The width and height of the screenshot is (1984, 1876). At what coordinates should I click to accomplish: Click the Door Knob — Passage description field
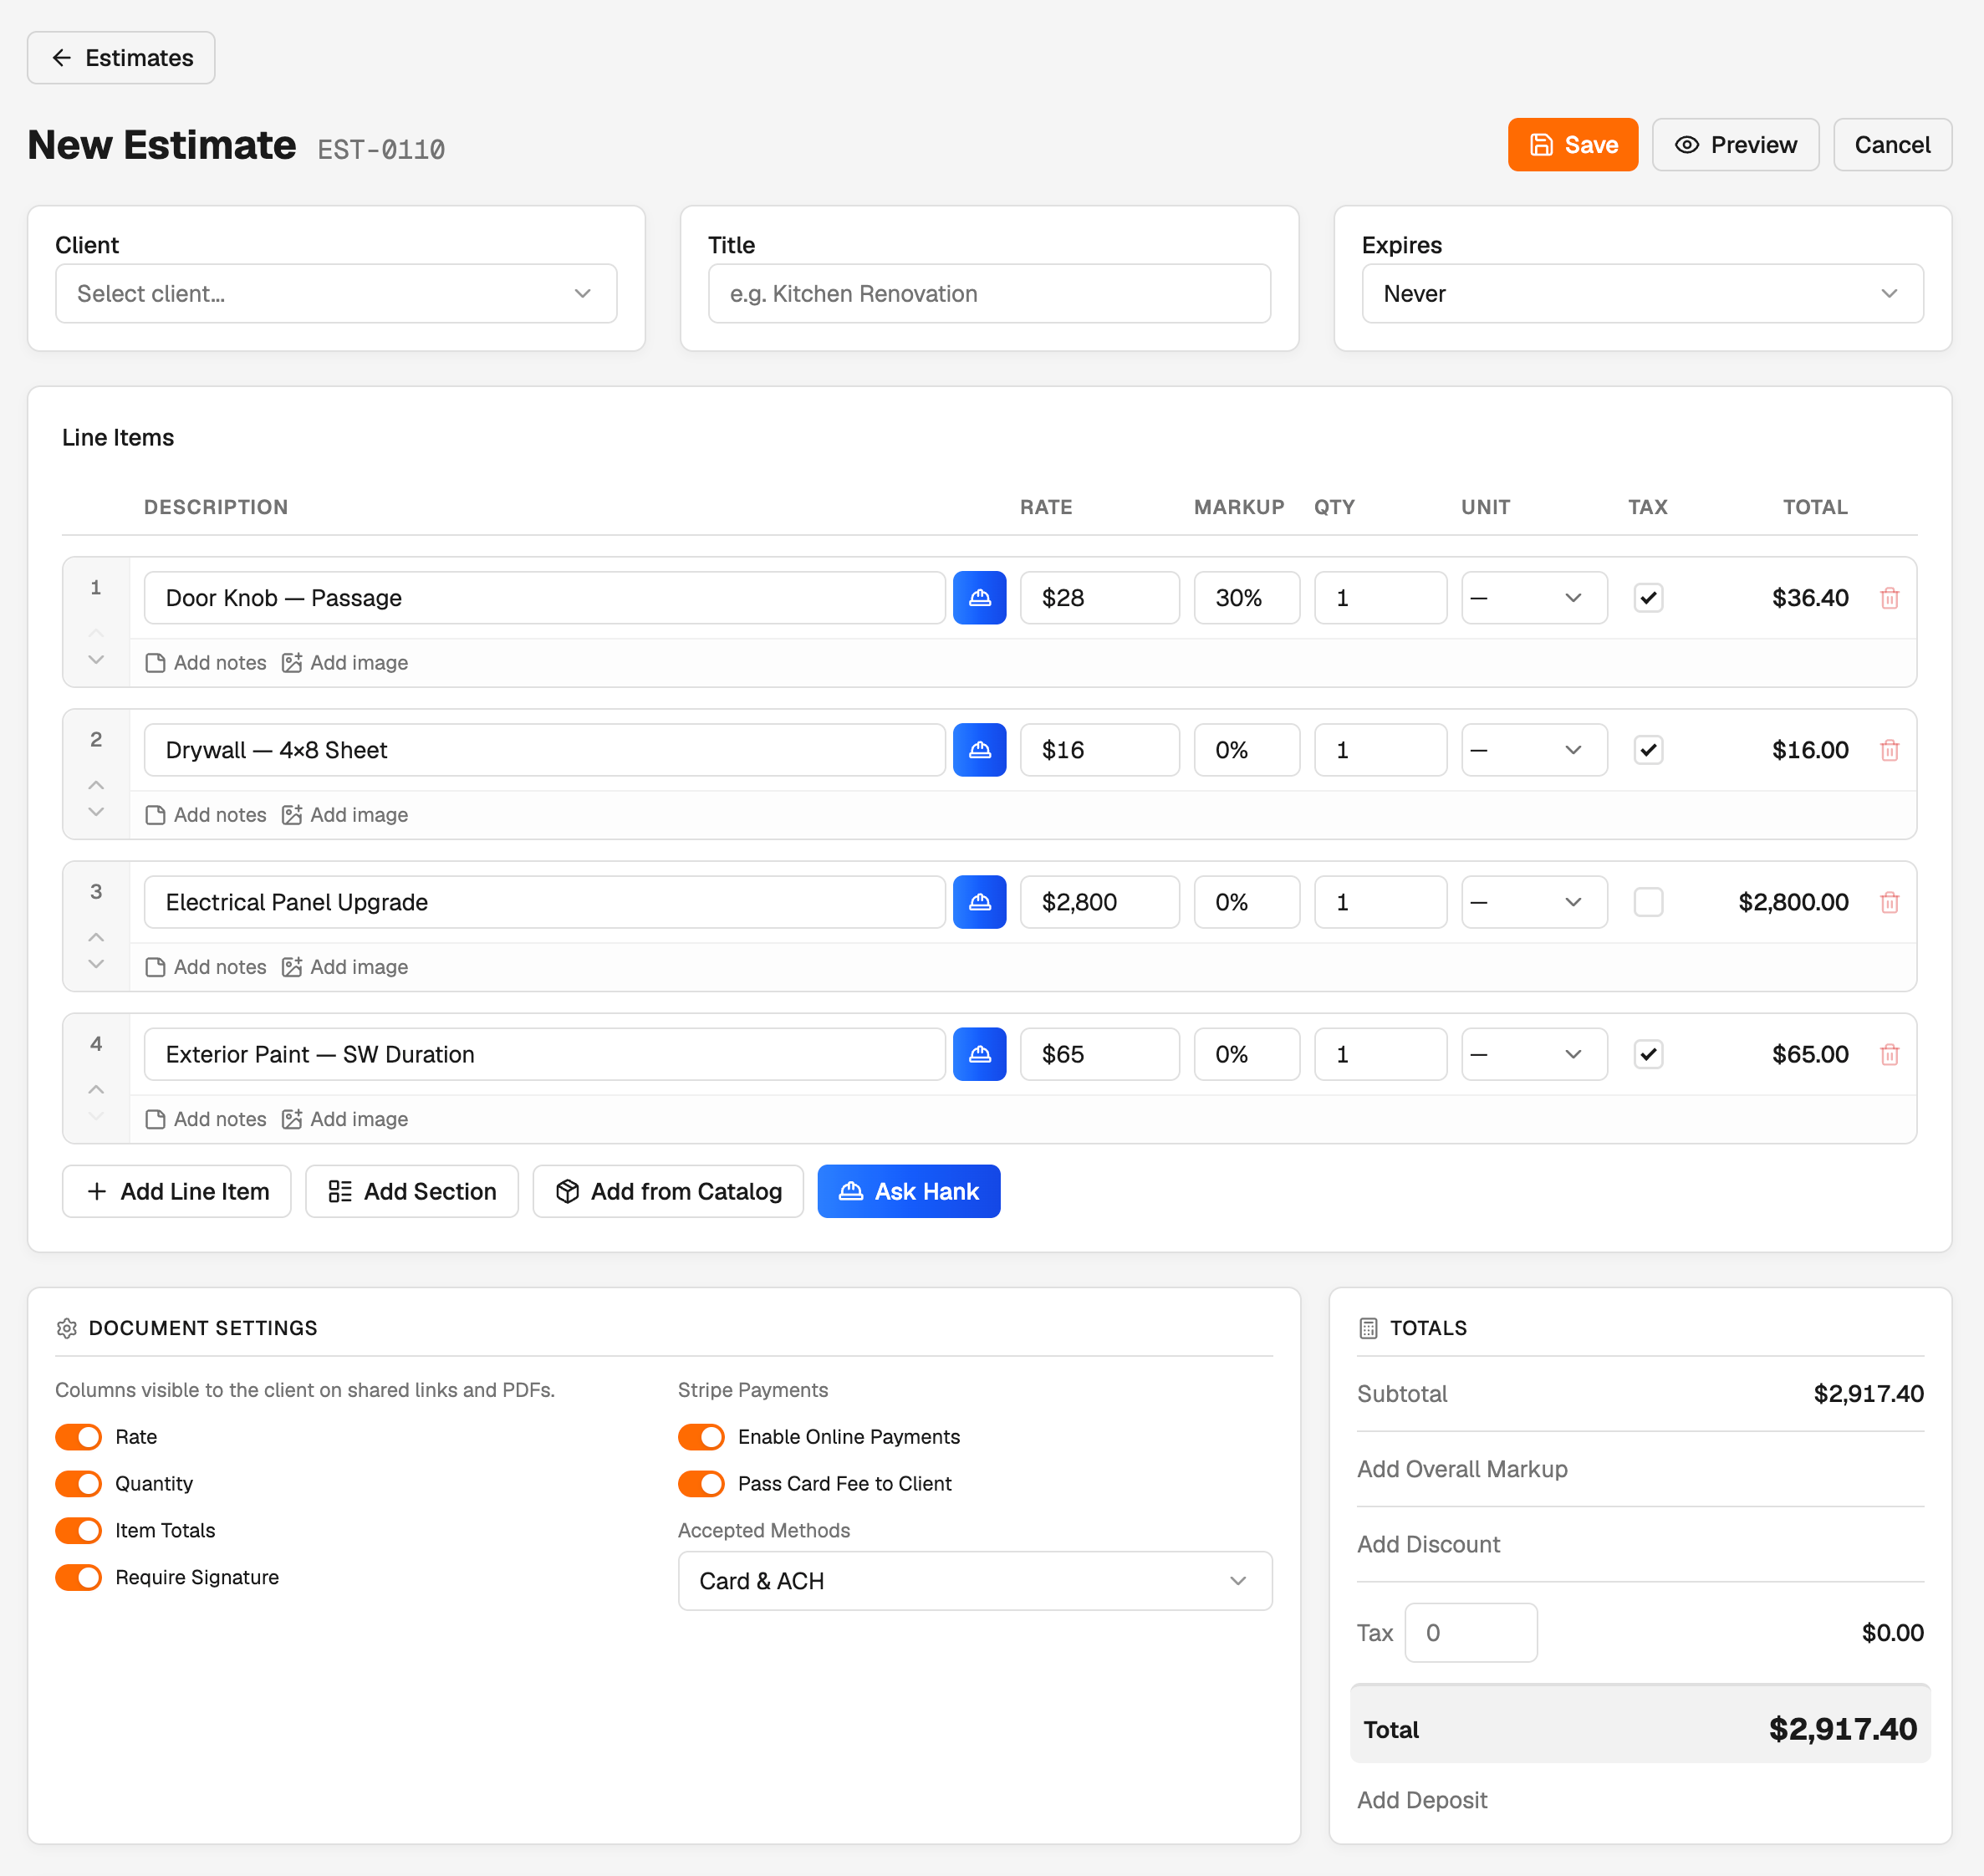coord(545,598)
